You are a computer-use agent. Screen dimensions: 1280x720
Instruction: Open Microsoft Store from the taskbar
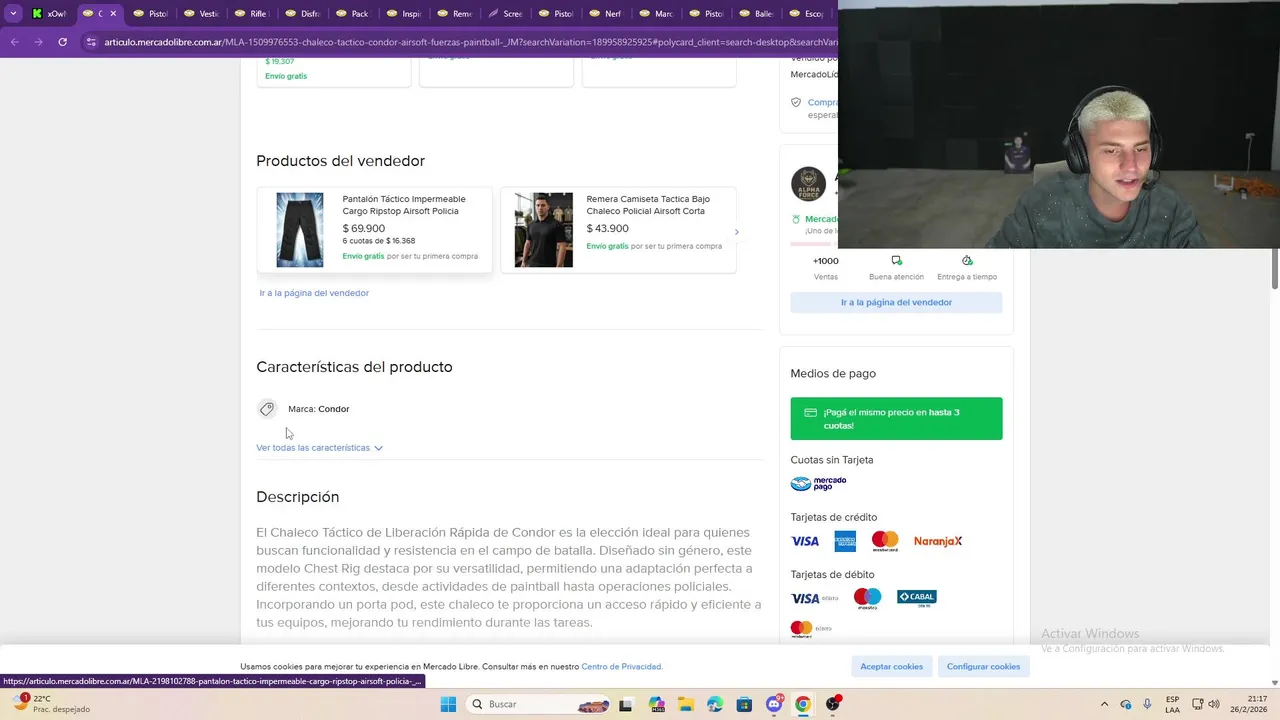click(x=744, y=704)
